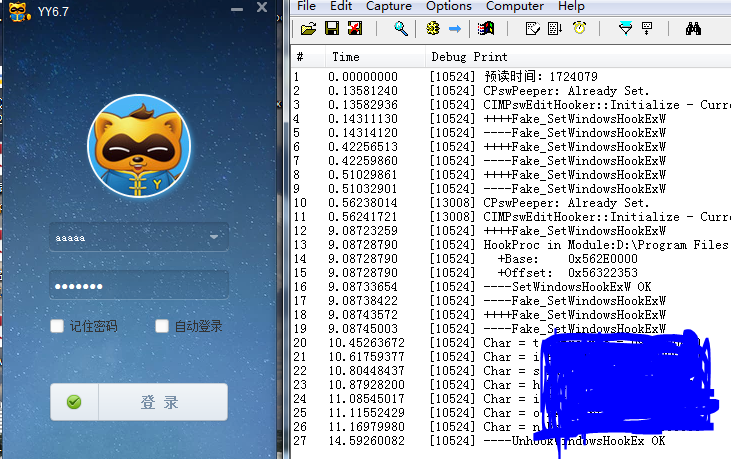The image size is (731, 459).
Task: Select row 8 with time 0.51029861
Action: [511, 175]
